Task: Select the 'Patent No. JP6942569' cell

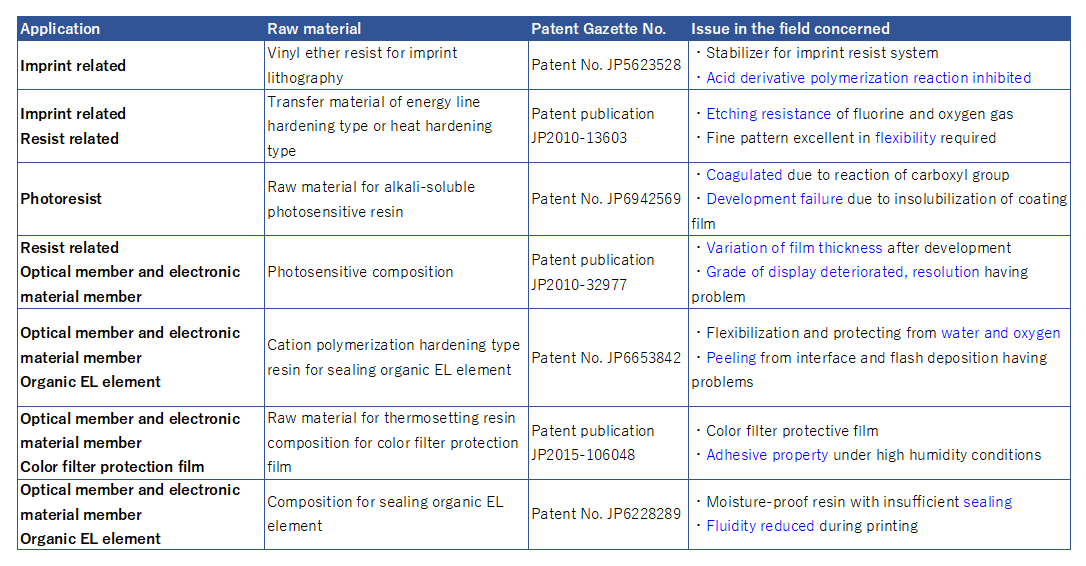Action: [608, 199]
